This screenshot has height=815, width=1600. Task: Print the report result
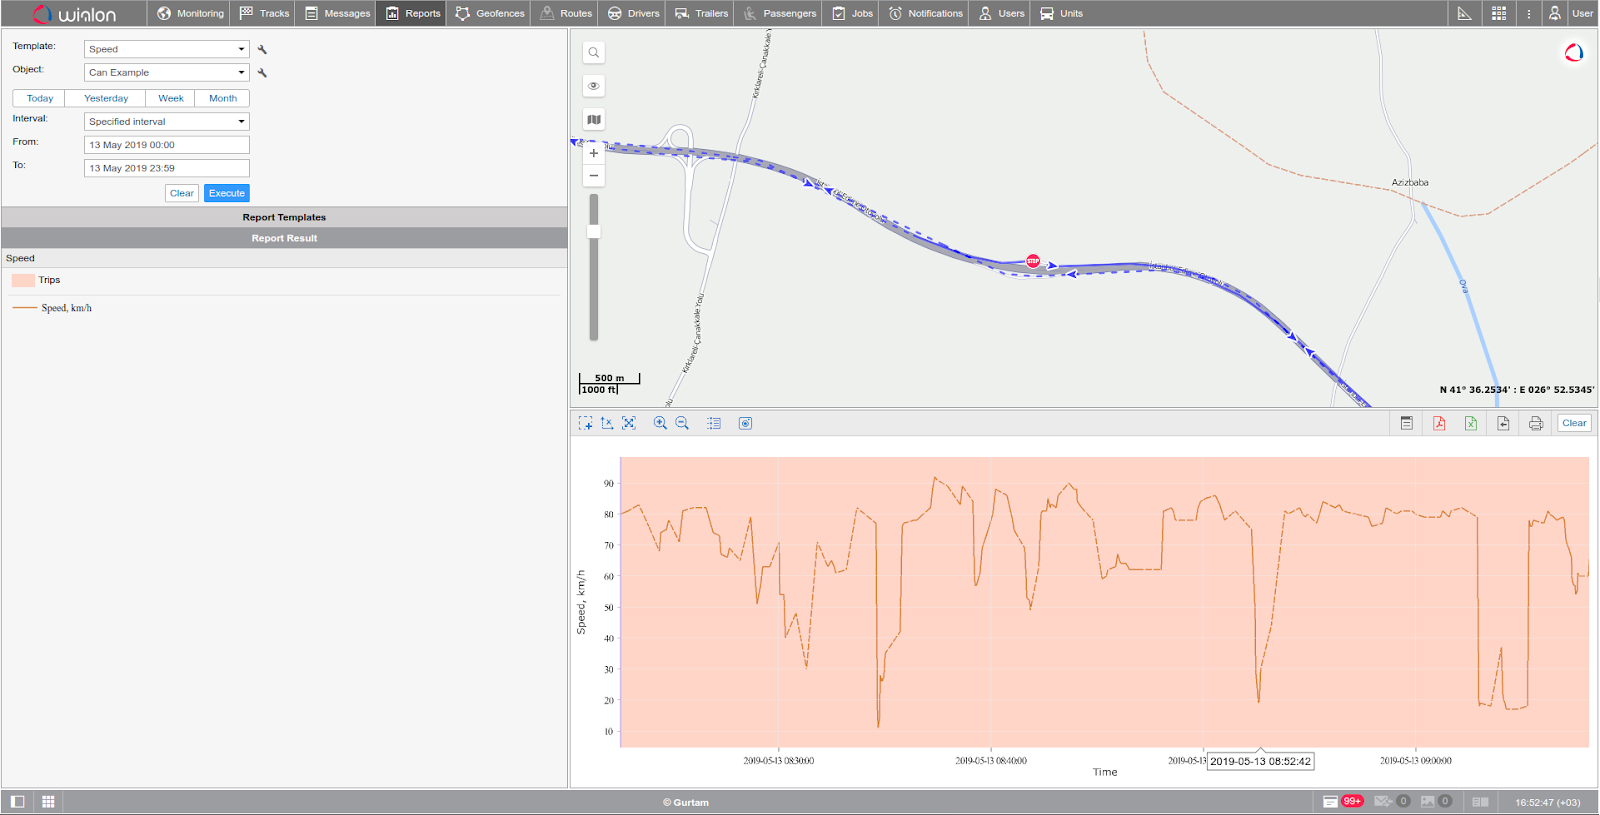pos(1536,423)
